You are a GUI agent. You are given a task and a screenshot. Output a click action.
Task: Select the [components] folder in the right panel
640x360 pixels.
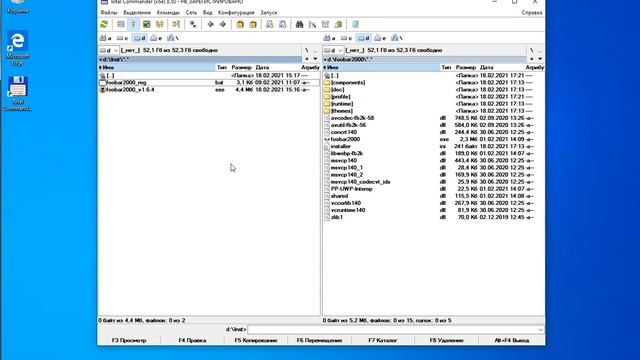pos(433,82)
